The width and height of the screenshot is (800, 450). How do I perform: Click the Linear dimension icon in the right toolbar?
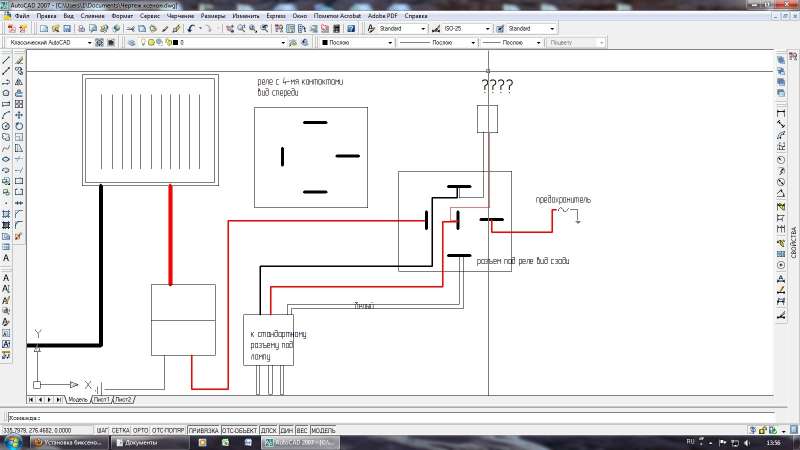click(781, 113)
